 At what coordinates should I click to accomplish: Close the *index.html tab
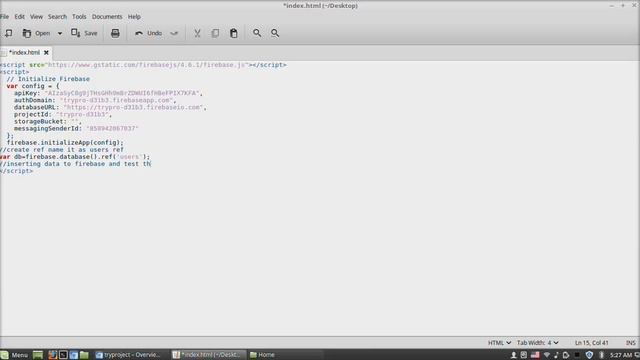click(46, 53)
